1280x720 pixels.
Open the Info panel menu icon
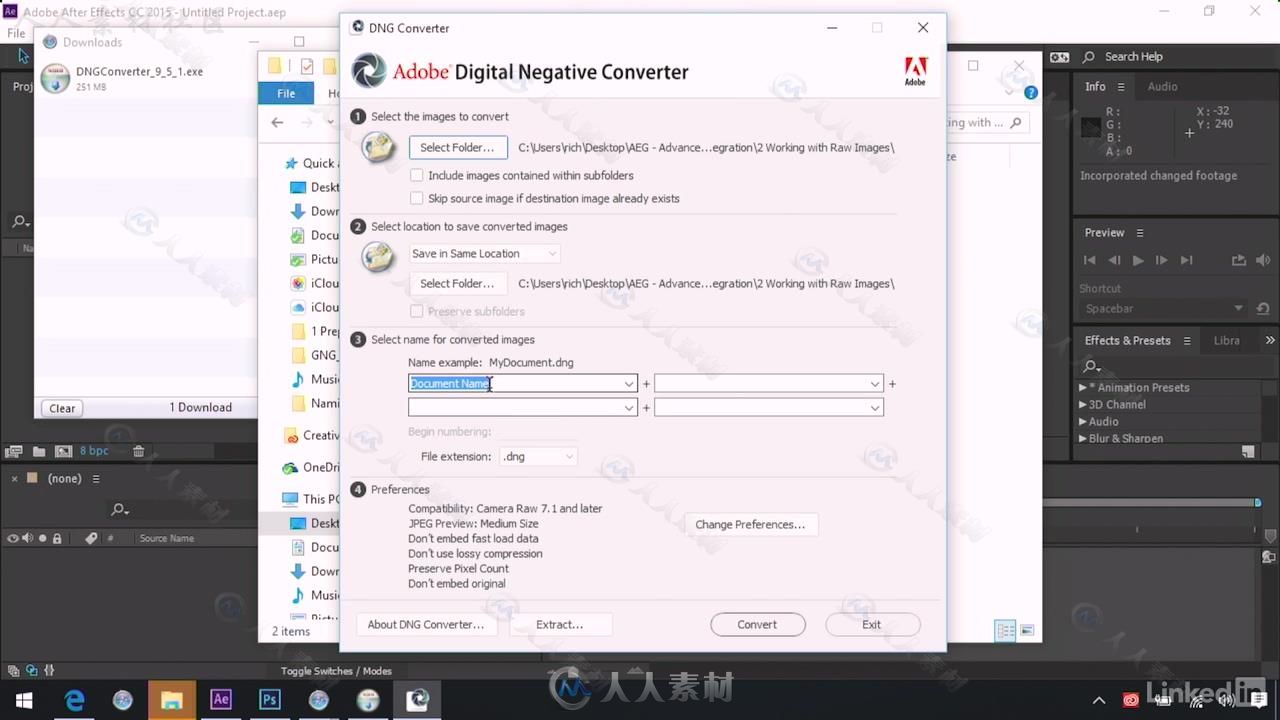1121,87
